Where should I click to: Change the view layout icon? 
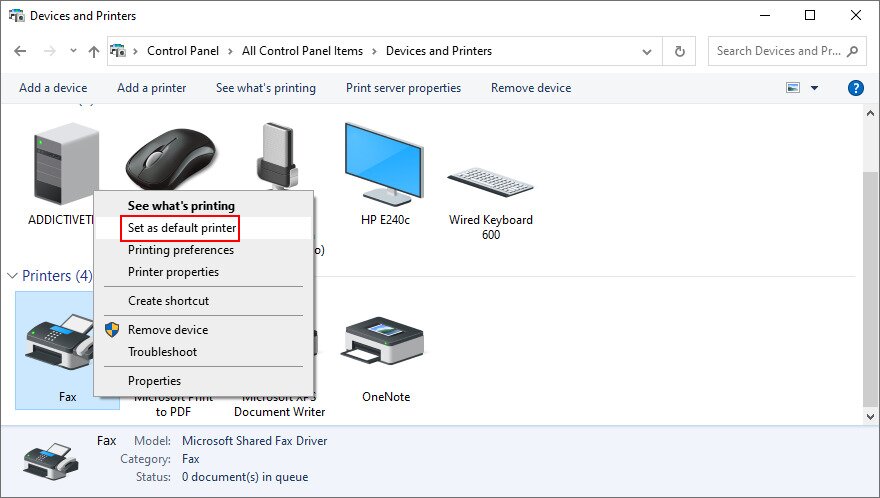(793, 88)
